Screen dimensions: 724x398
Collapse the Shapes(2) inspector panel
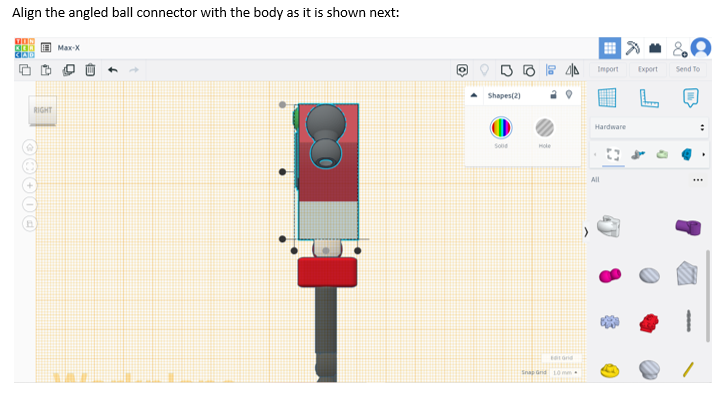point(474,96)
